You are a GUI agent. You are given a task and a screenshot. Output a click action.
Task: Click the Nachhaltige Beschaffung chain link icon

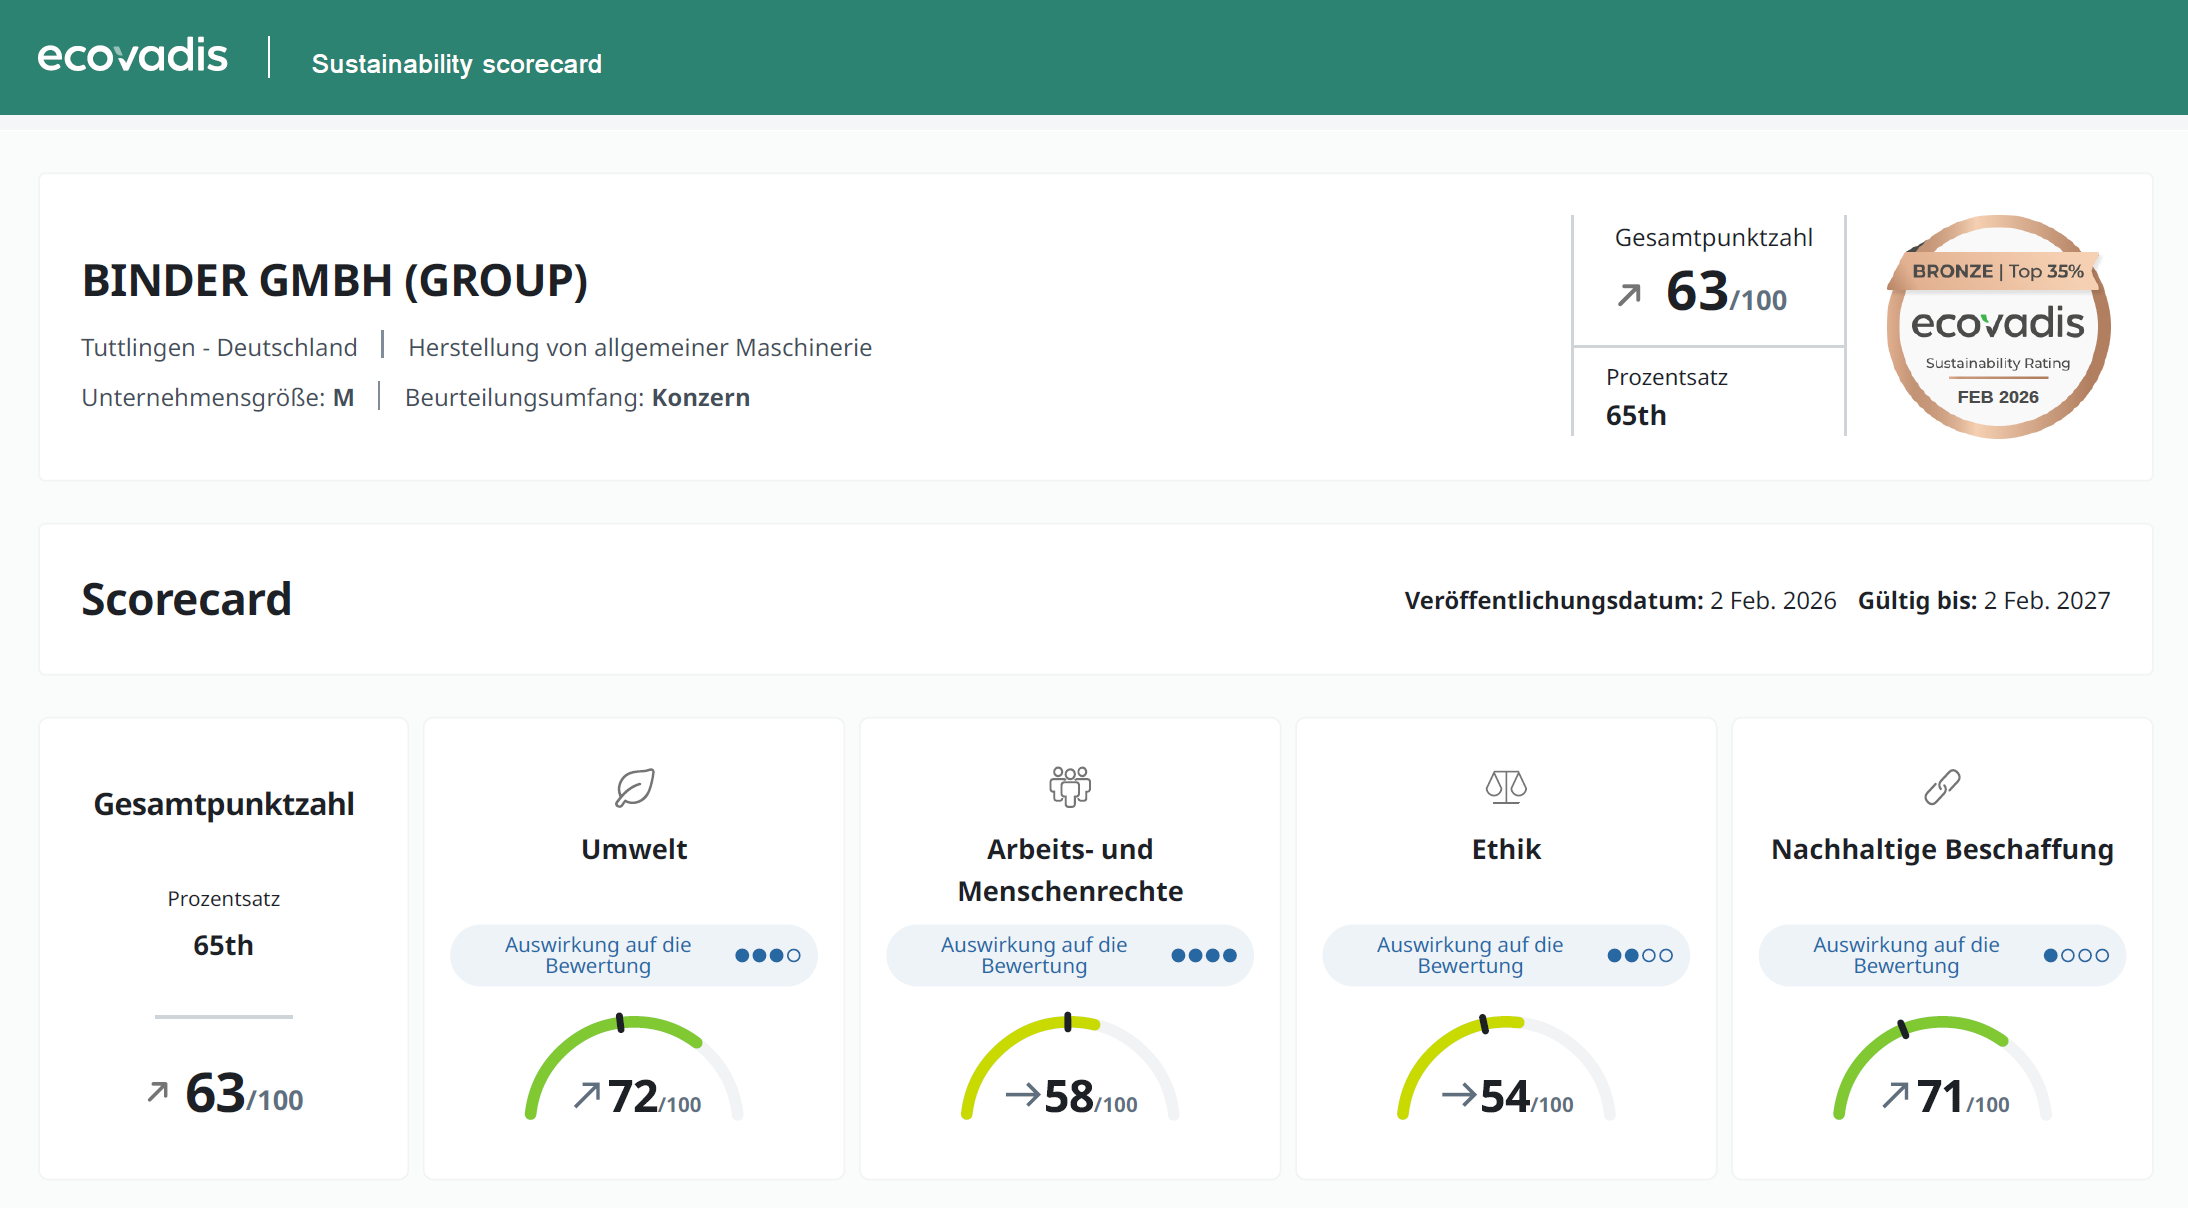1941,787
